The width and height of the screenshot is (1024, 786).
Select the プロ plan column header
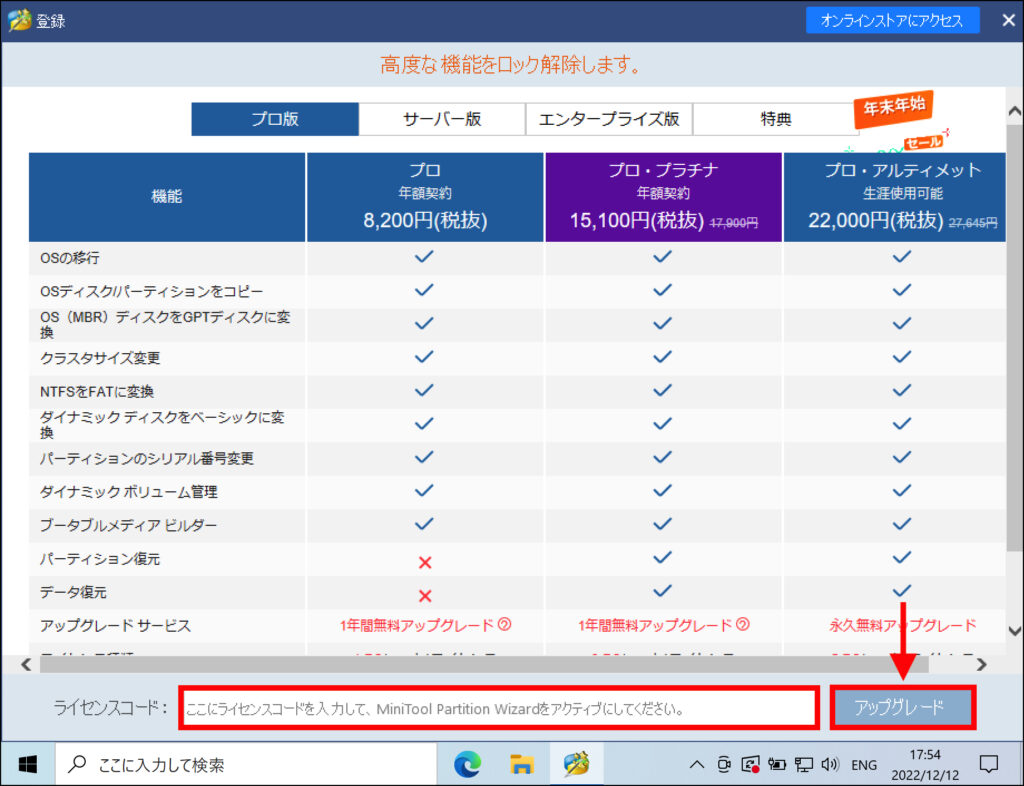coord(425,196)
